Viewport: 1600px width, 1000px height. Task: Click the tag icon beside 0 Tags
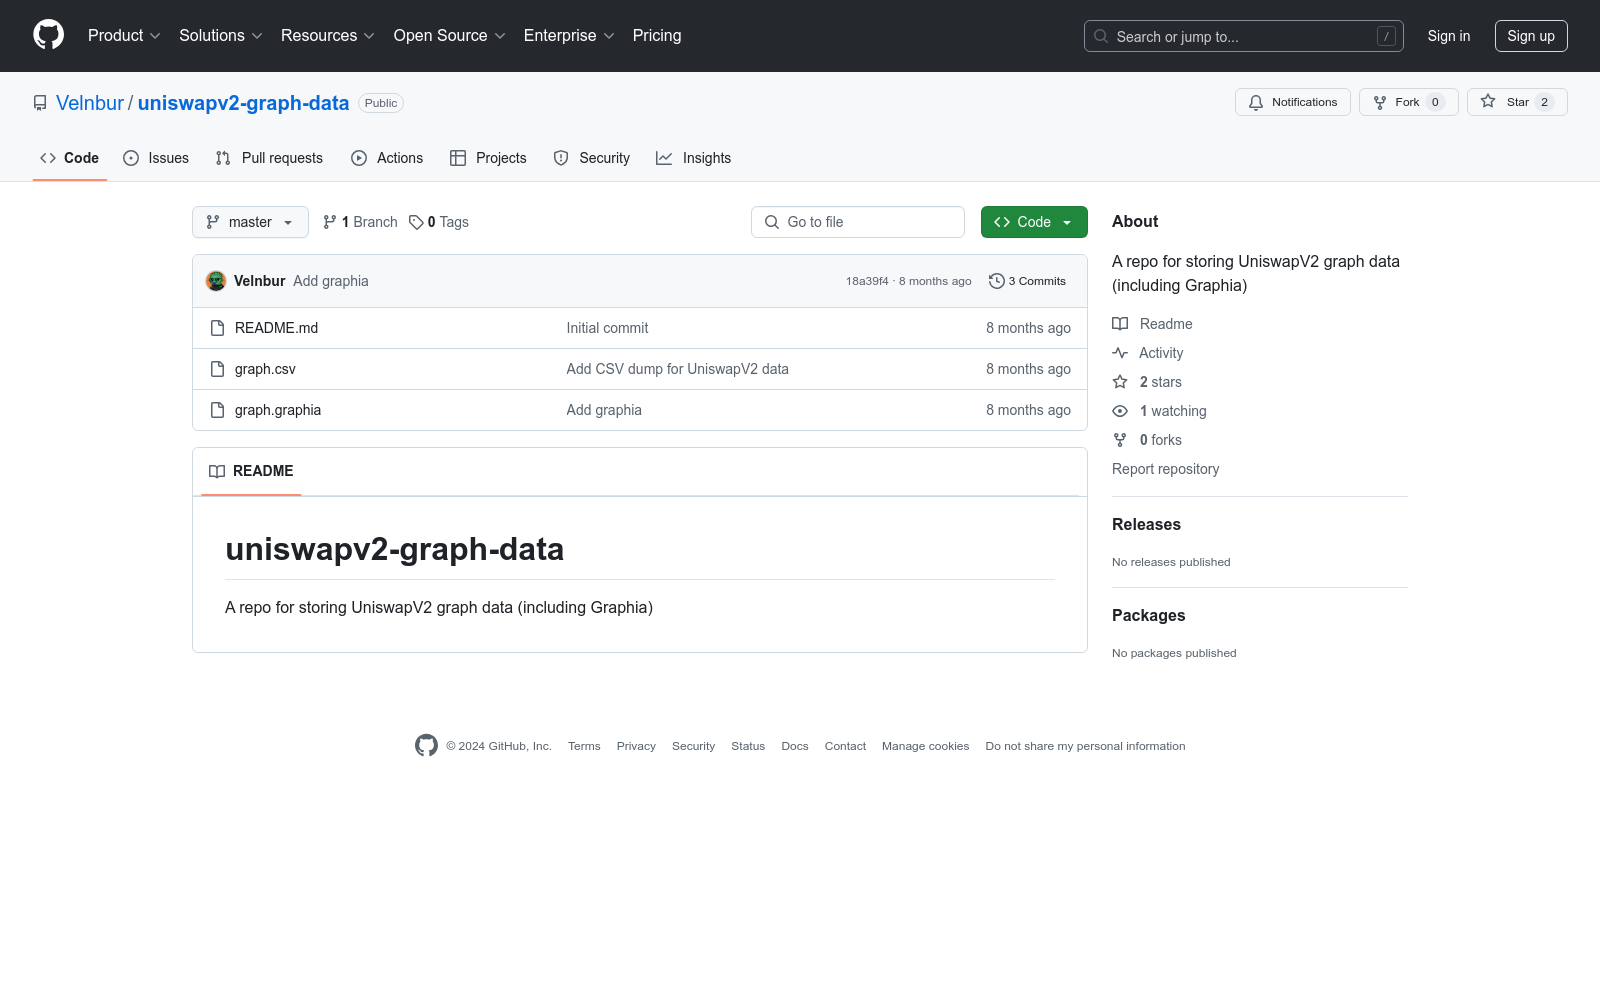pyautogui.click(x=416, y=222)
